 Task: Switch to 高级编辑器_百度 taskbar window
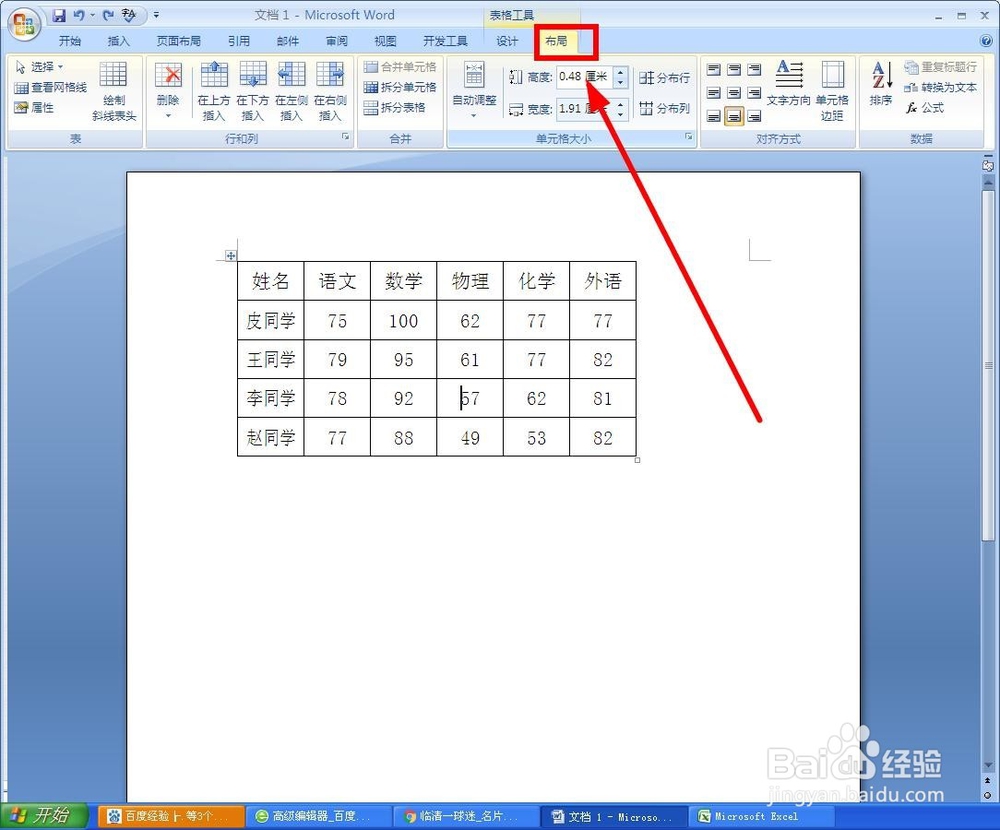tap(318, 816)
